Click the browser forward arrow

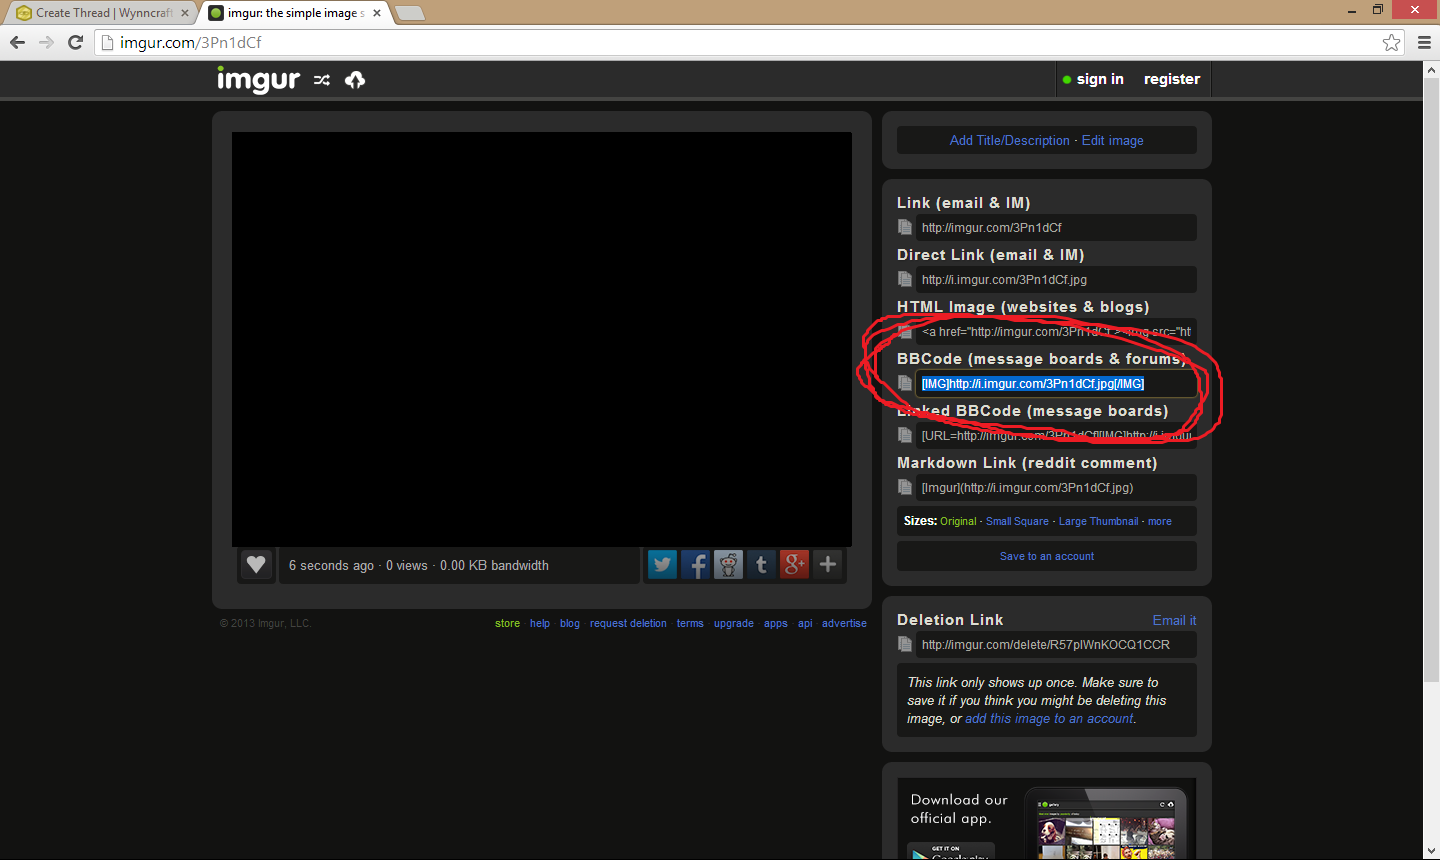[x=46, y=42]
